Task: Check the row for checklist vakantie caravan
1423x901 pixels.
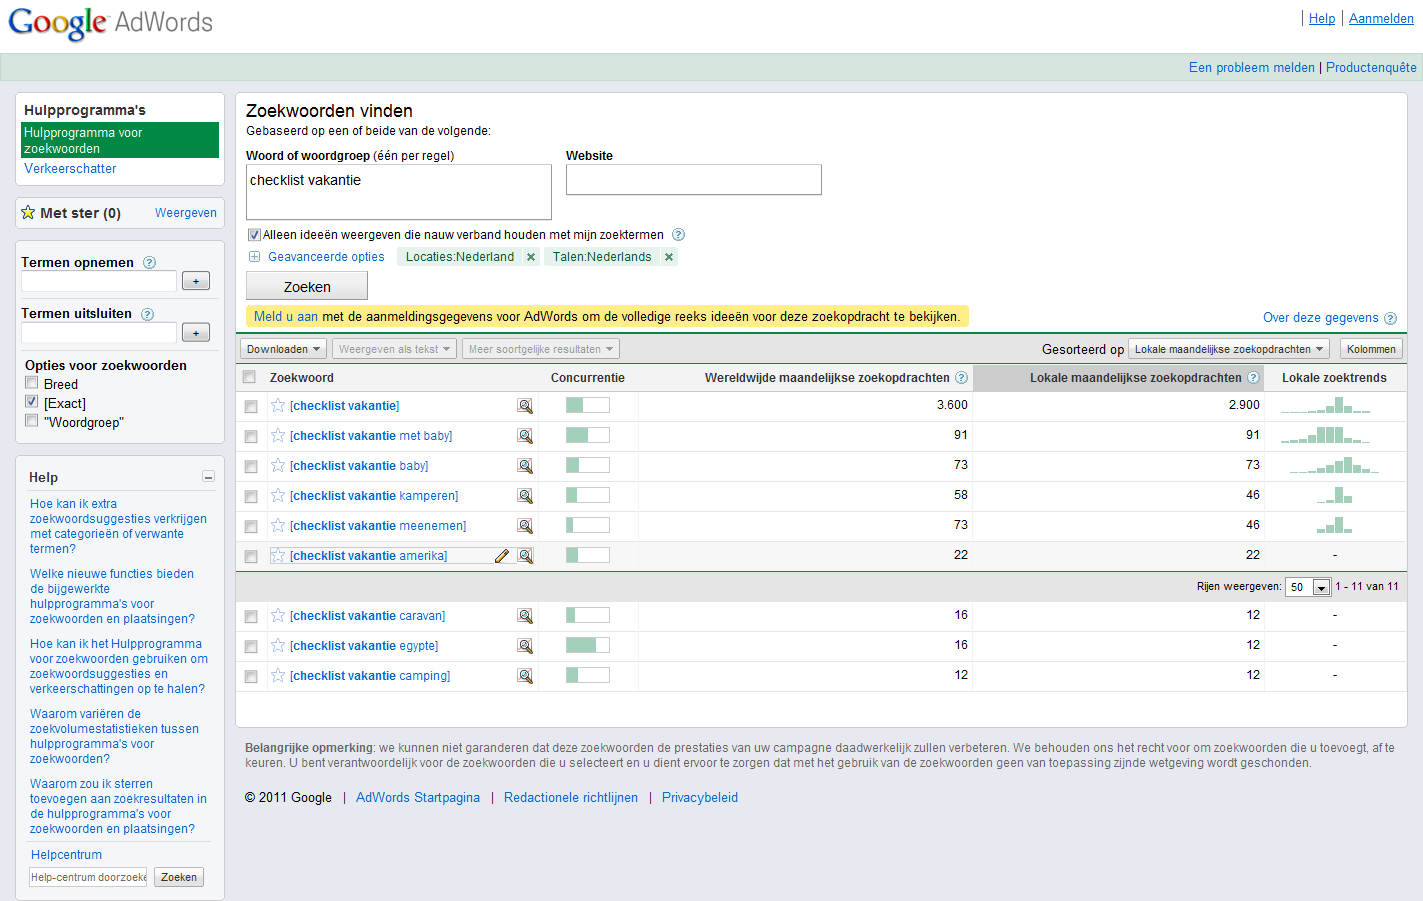Action: [x=251, y=616]
